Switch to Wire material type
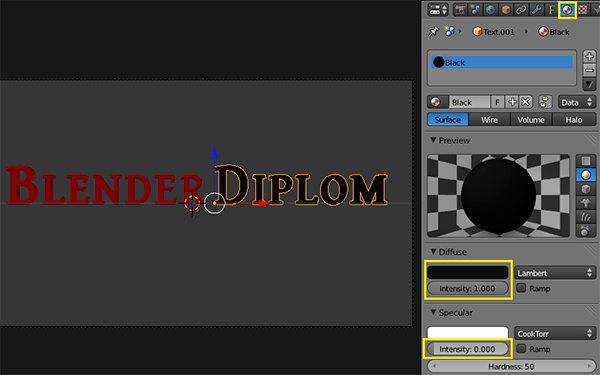This screenshot has height=375, width=600. click(489, 120)
